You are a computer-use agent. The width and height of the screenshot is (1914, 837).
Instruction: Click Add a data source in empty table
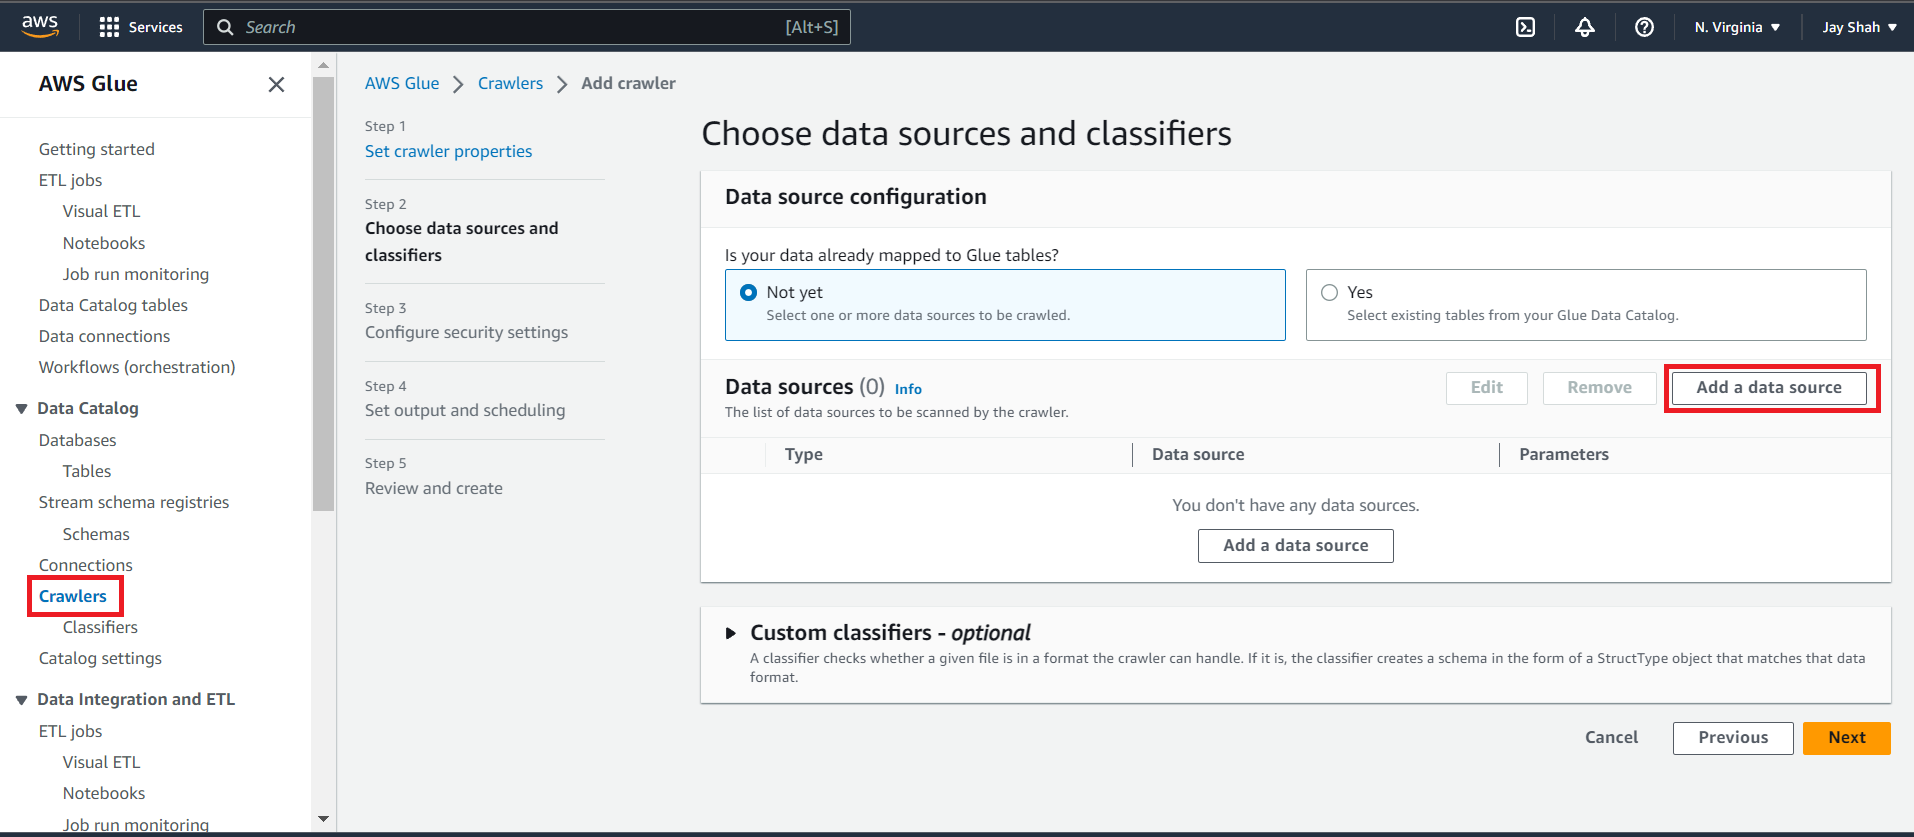[x=1295, y=546]
